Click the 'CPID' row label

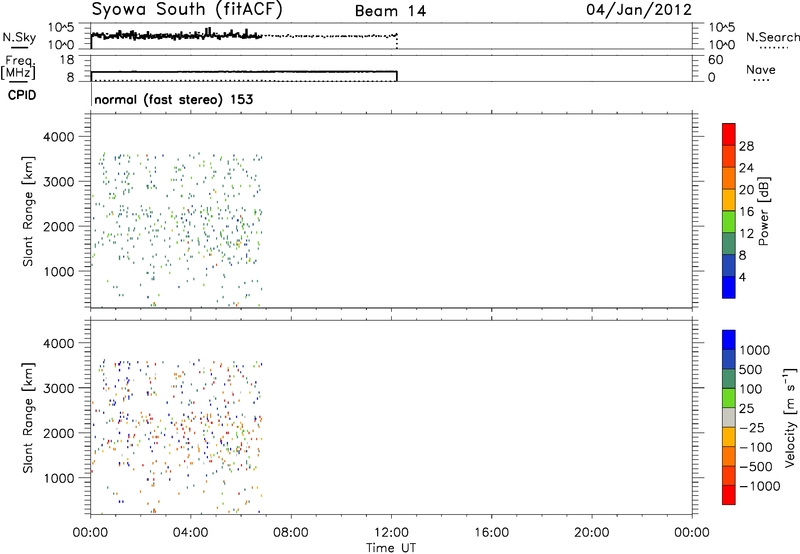[x=22, y=95]
